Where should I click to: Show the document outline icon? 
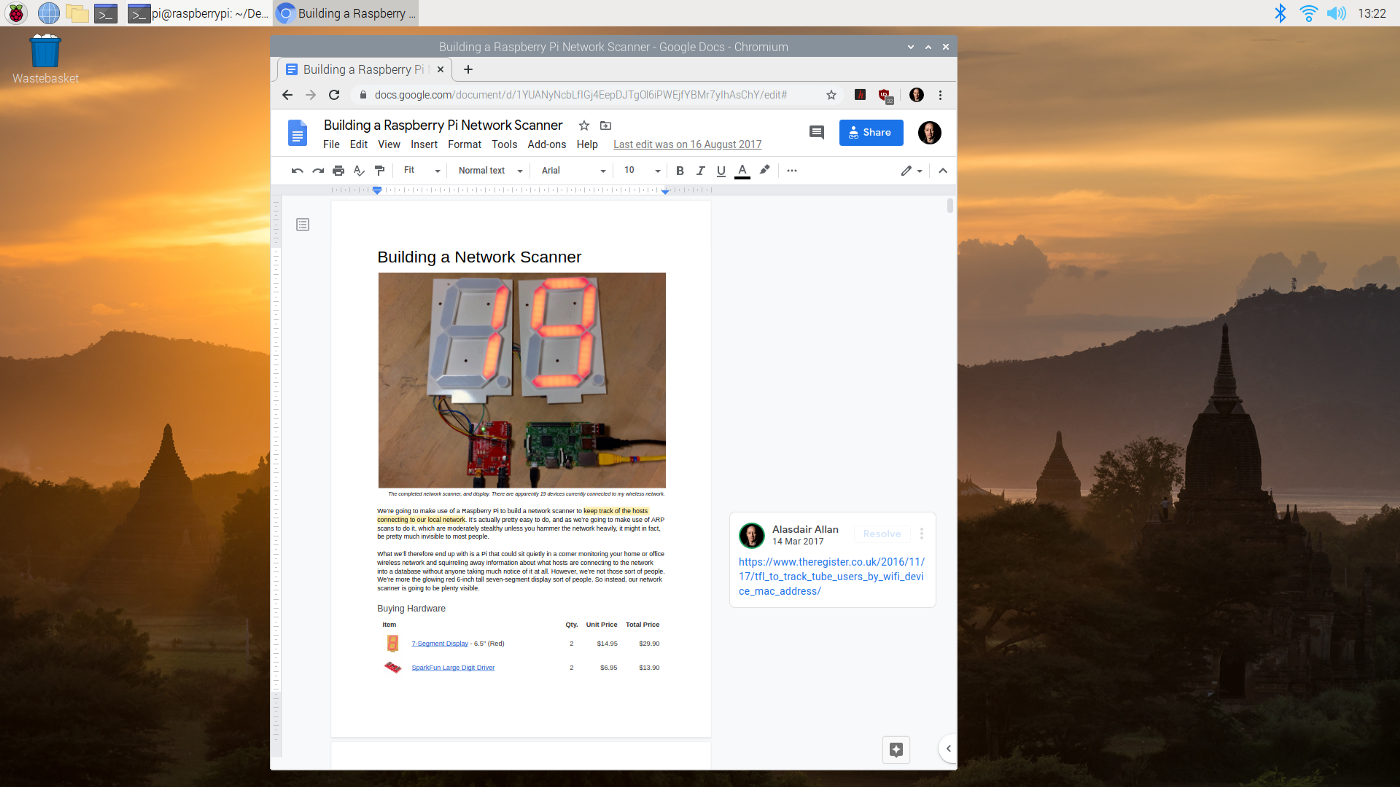point(303,225)
